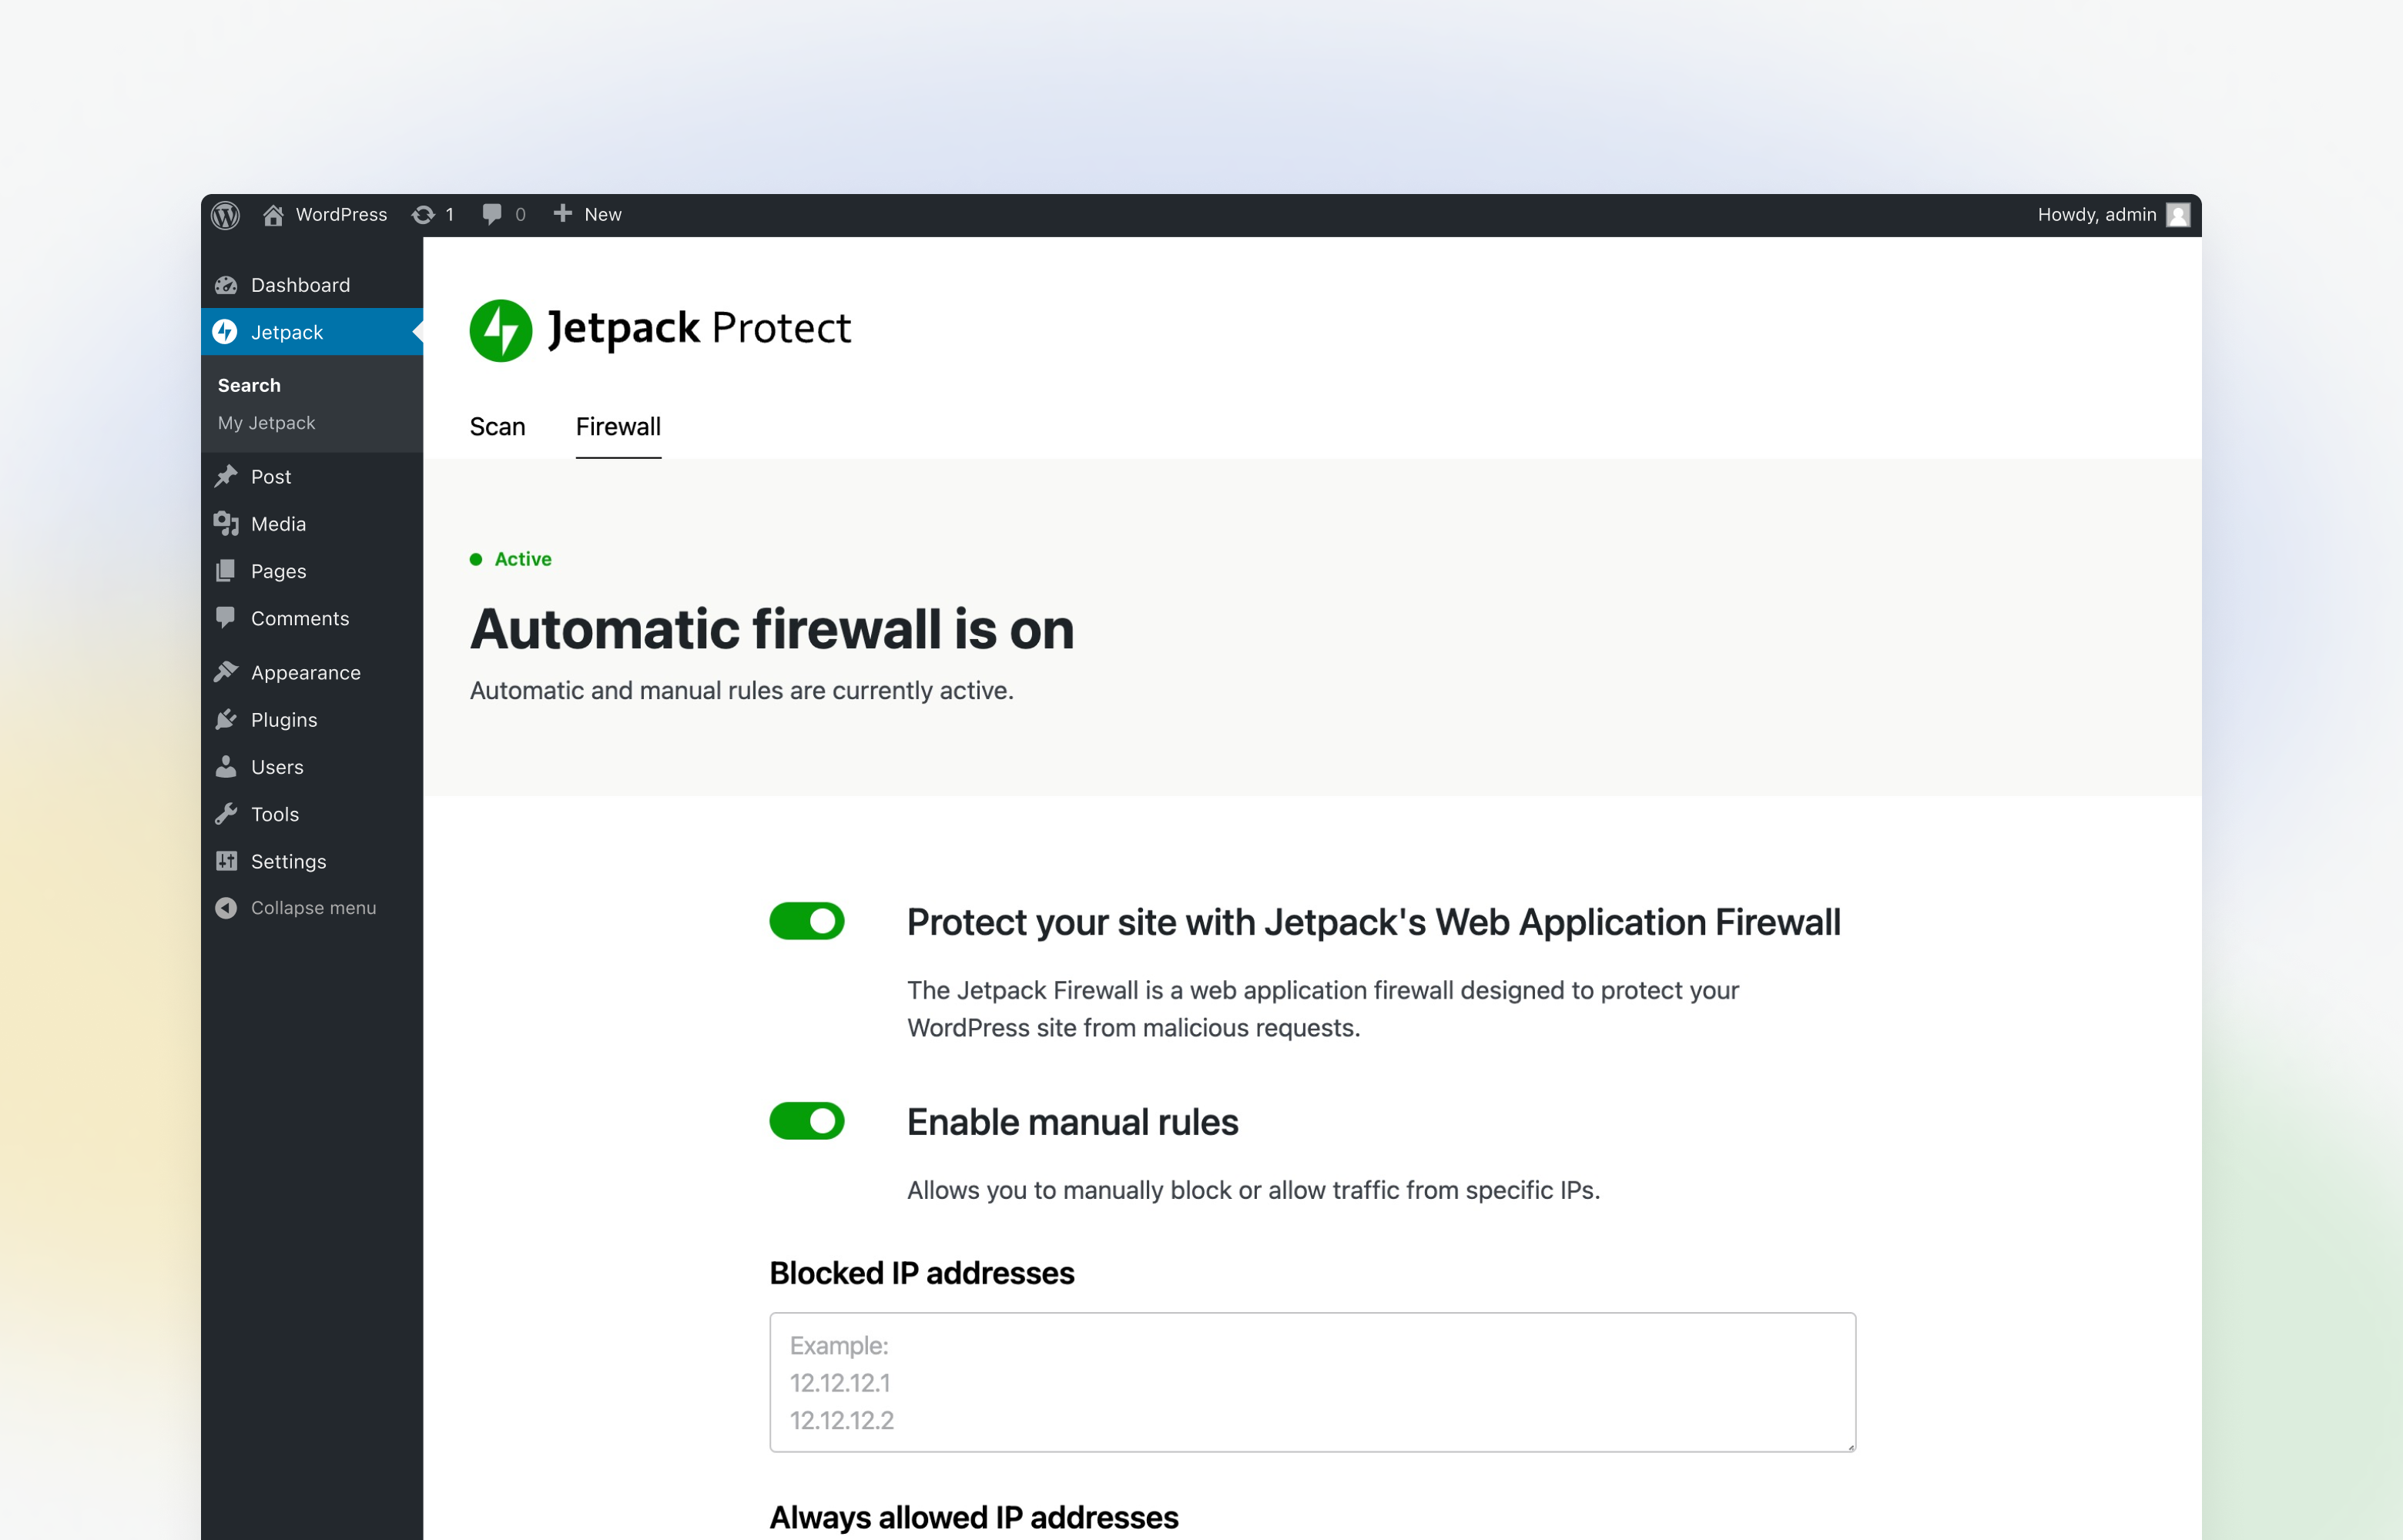
Task: Disable the Web Application Firewall toggle
Action: point(806,920)
